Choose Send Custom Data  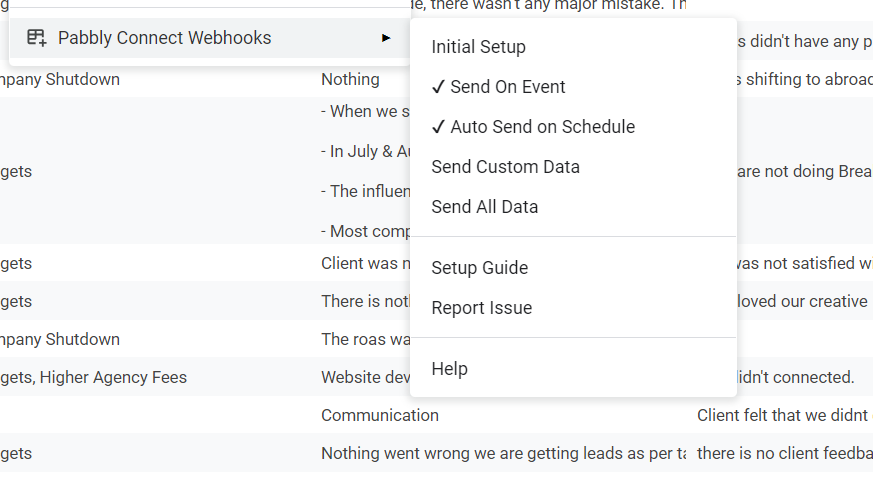tap(505, 167)
